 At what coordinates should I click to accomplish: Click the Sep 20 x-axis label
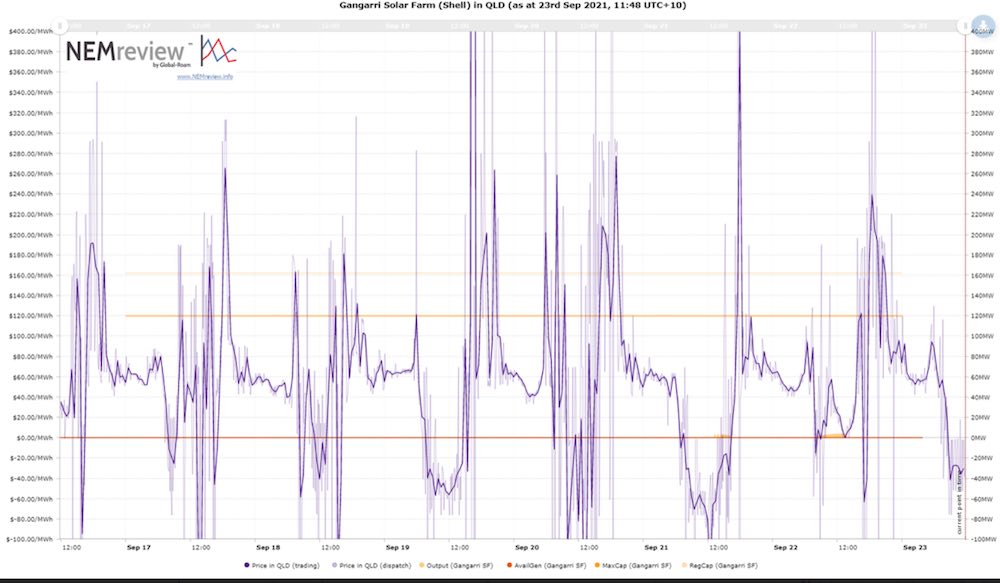[527, 547]
